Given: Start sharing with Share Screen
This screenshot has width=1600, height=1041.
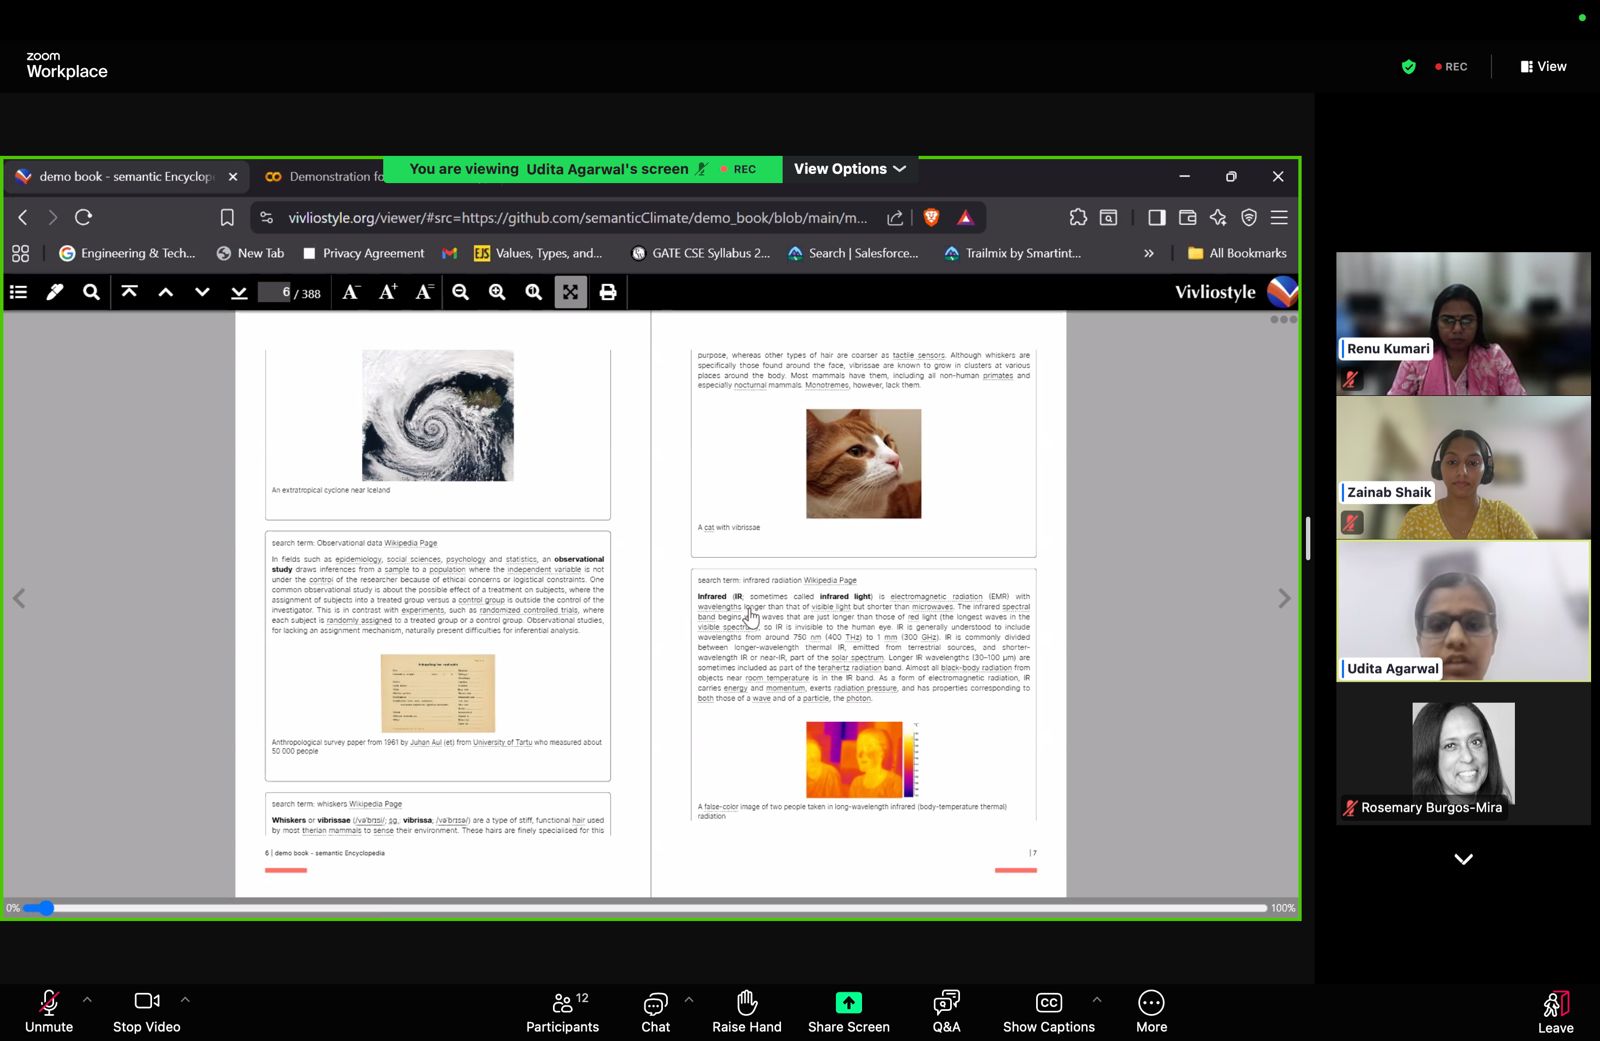Looking at the screenshot, I should [848, 1011].
